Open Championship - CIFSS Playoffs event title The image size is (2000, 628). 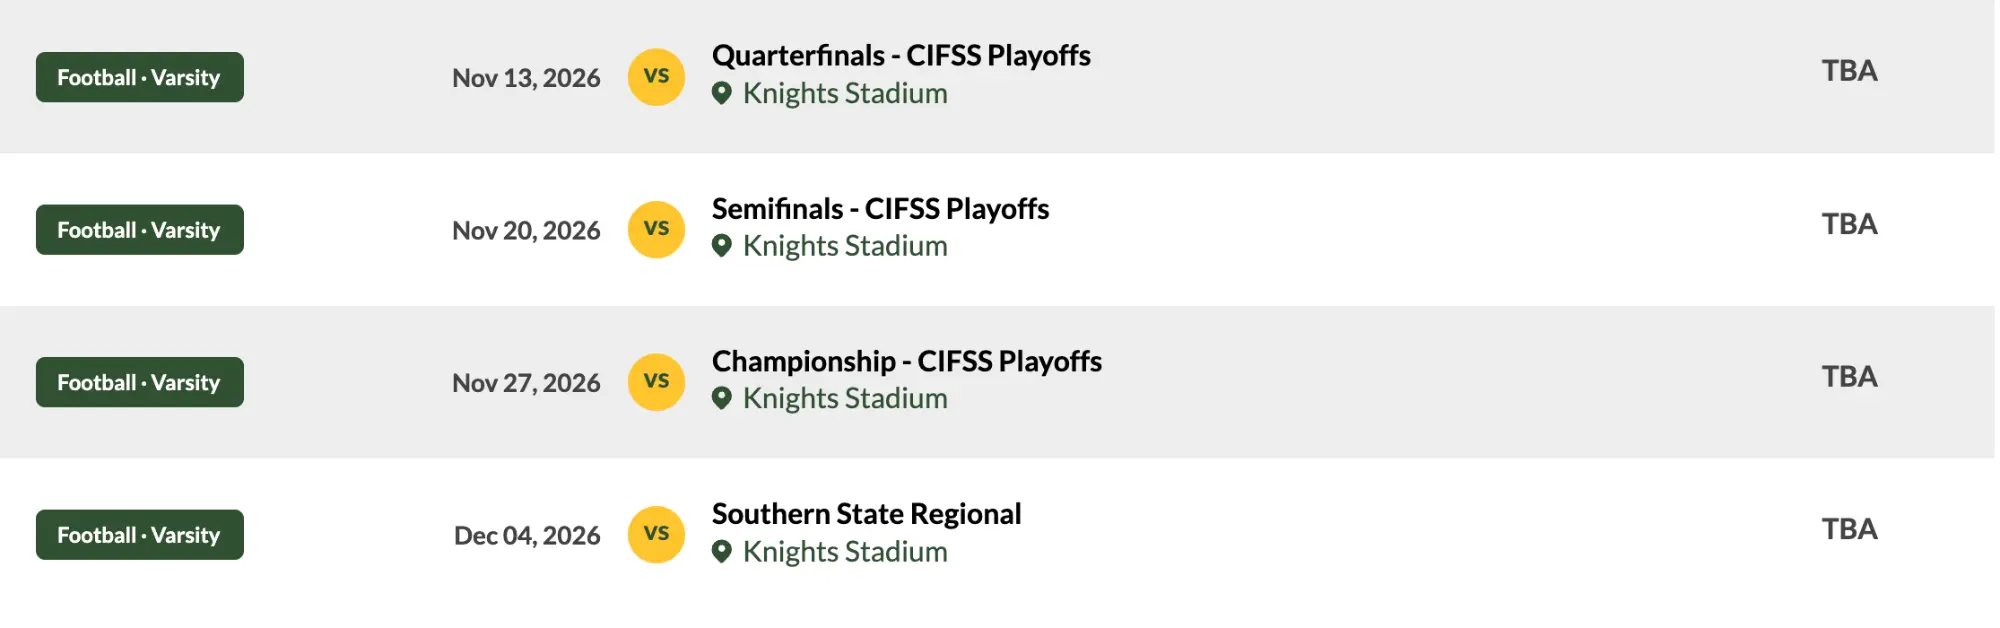point(907,361)
